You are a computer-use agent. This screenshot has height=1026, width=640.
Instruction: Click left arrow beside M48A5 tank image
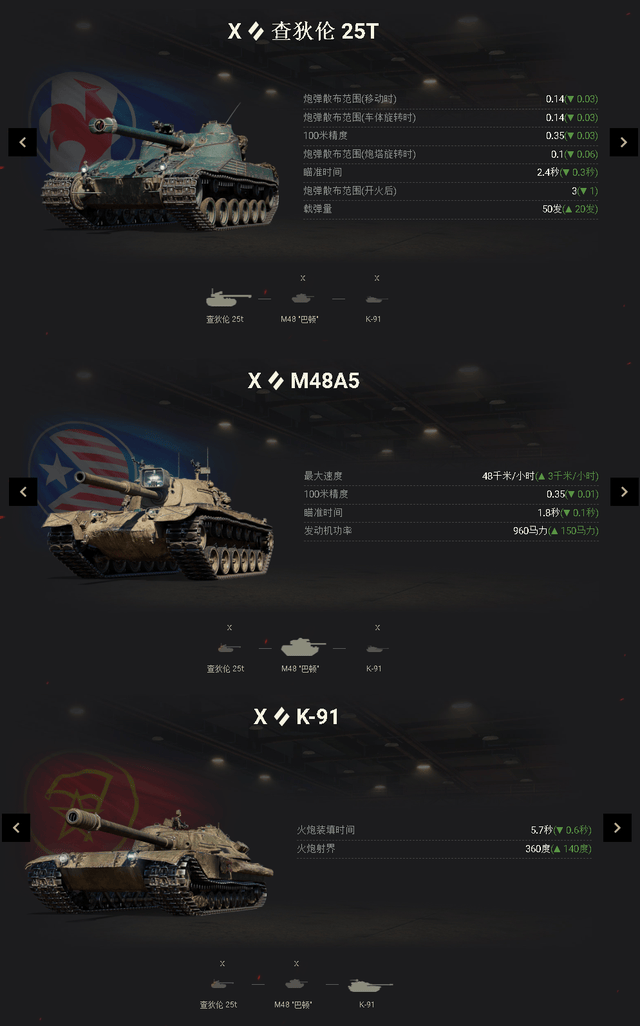click(x=23, y=491)
